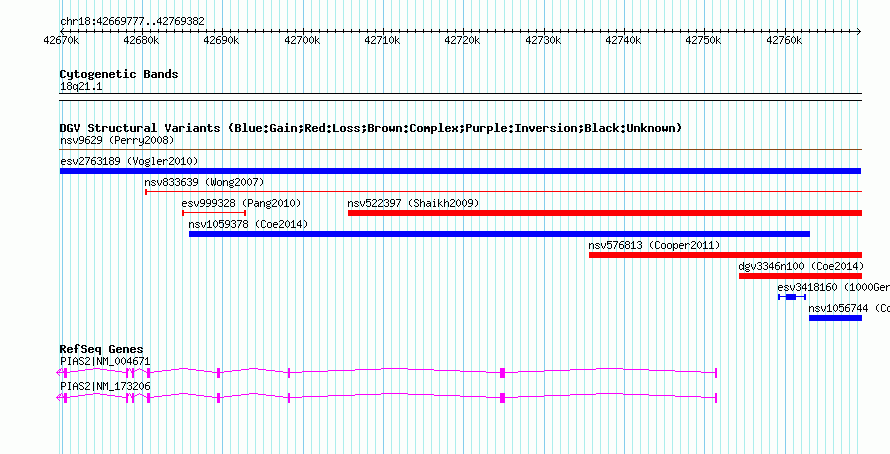Click the nsv522397 (Shaikh2009) label

pos(413,203)
